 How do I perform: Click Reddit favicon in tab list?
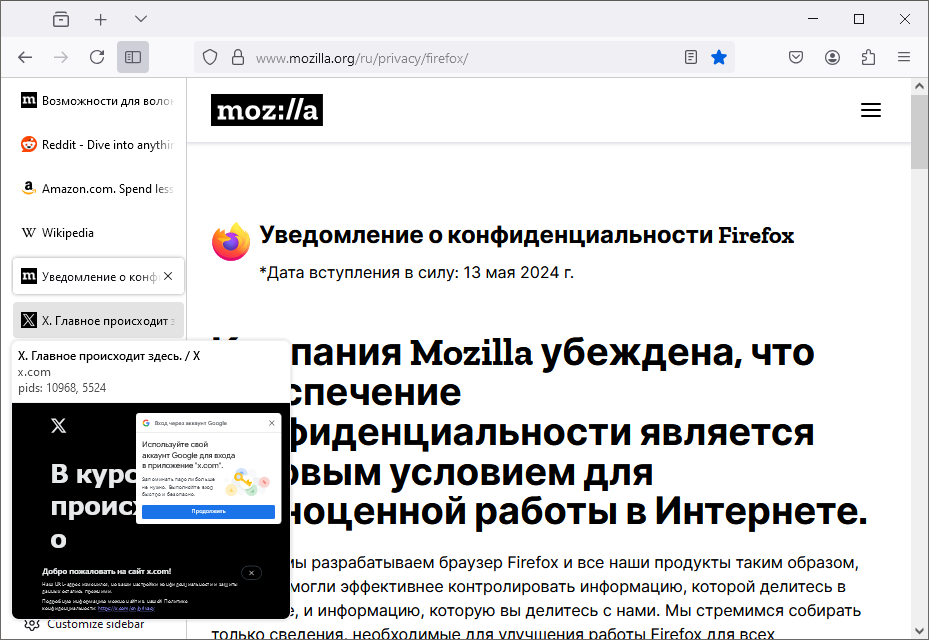pos(28,144)
